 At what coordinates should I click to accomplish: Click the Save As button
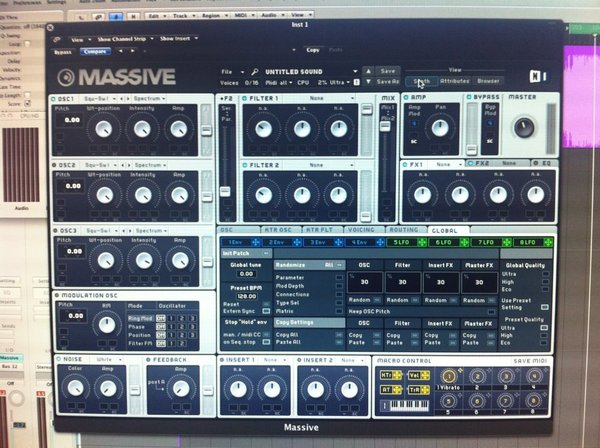pos(388,81)
